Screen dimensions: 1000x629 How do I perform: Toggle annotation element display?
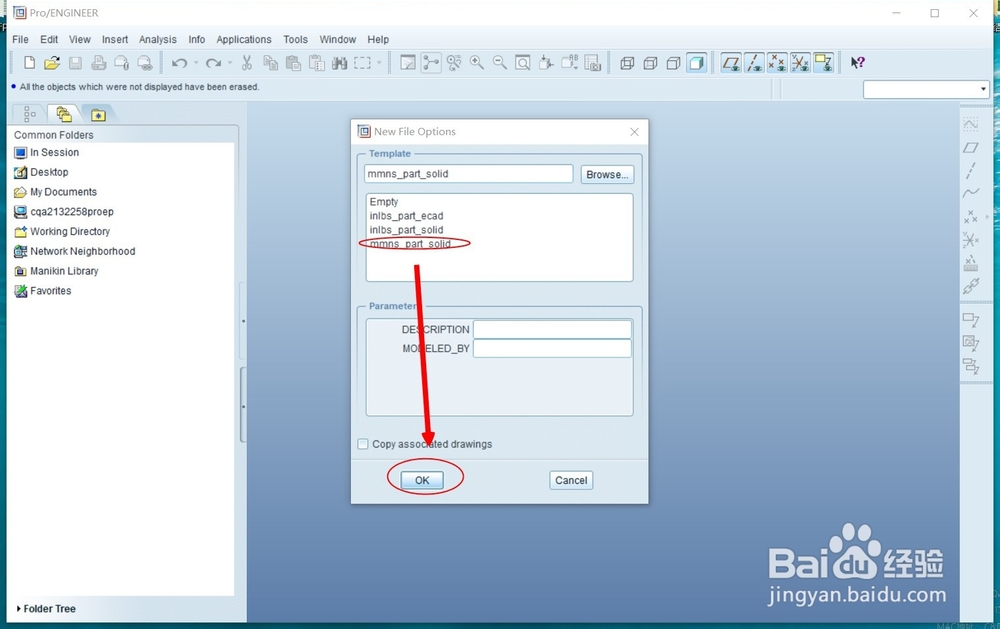click(823, 63)
